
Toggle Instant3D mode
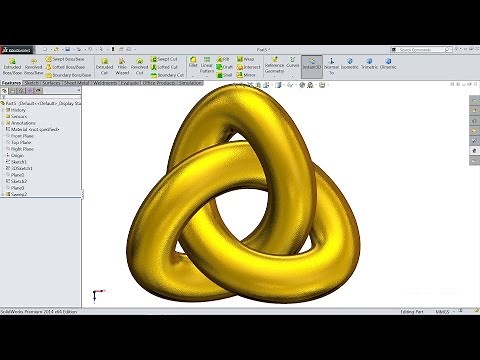(x=312, y=66)
